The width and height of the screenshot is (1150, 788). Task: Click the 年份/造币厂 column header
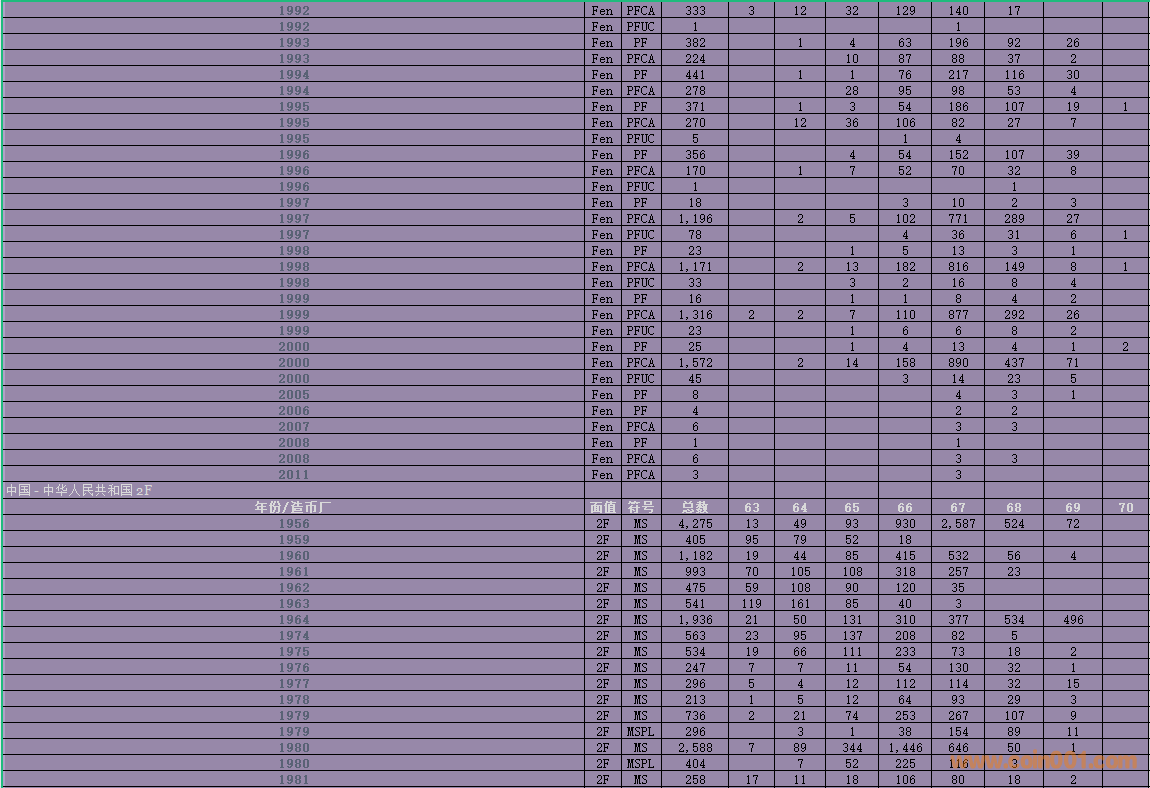tap(293, 507)
